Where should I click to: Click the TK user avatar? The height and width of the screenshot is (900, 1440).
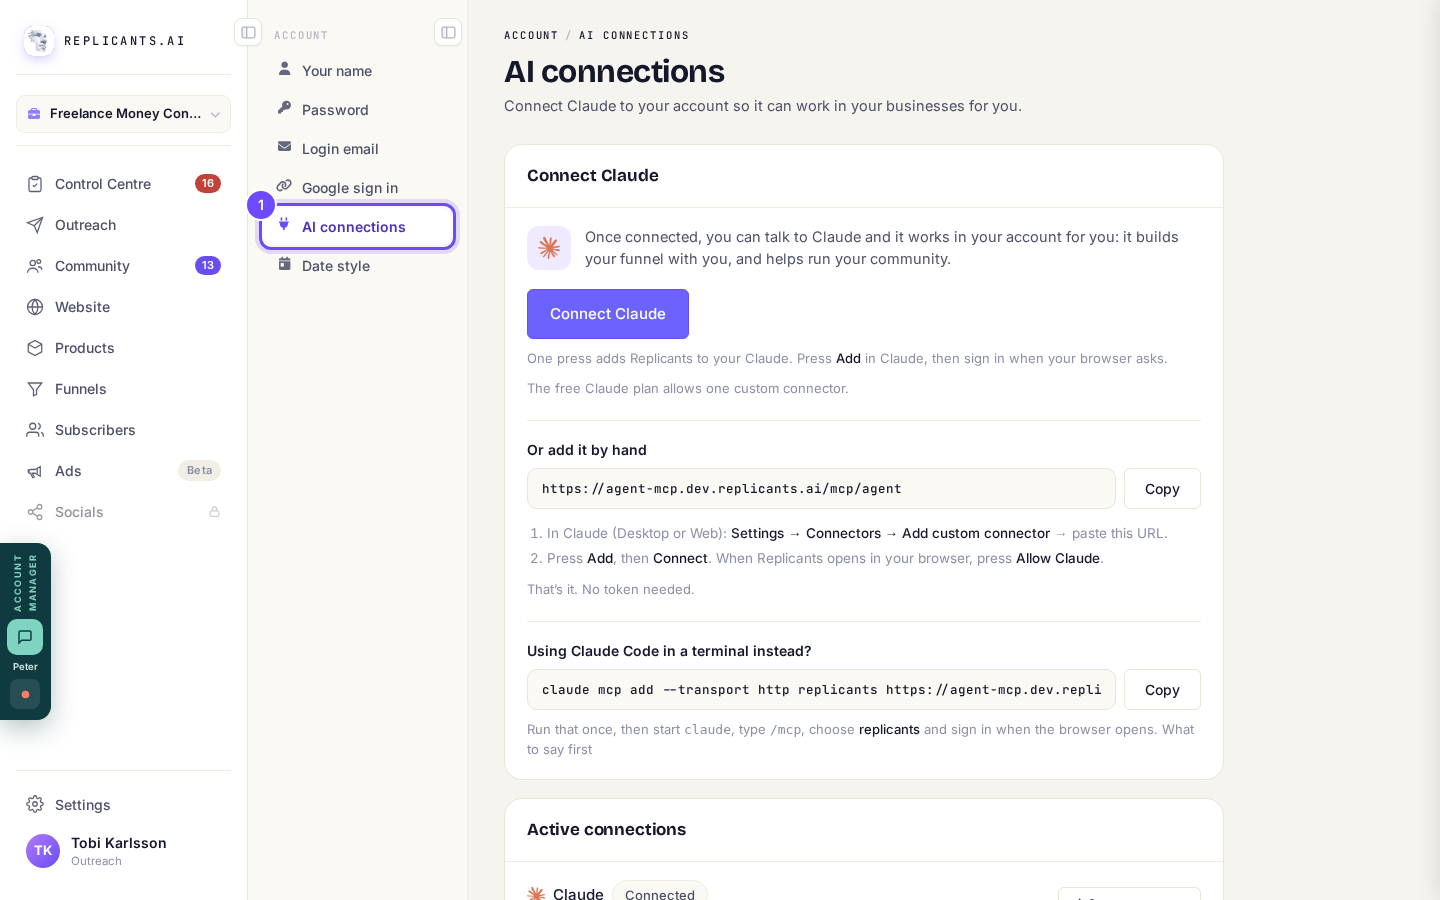(x=43, y=851)
